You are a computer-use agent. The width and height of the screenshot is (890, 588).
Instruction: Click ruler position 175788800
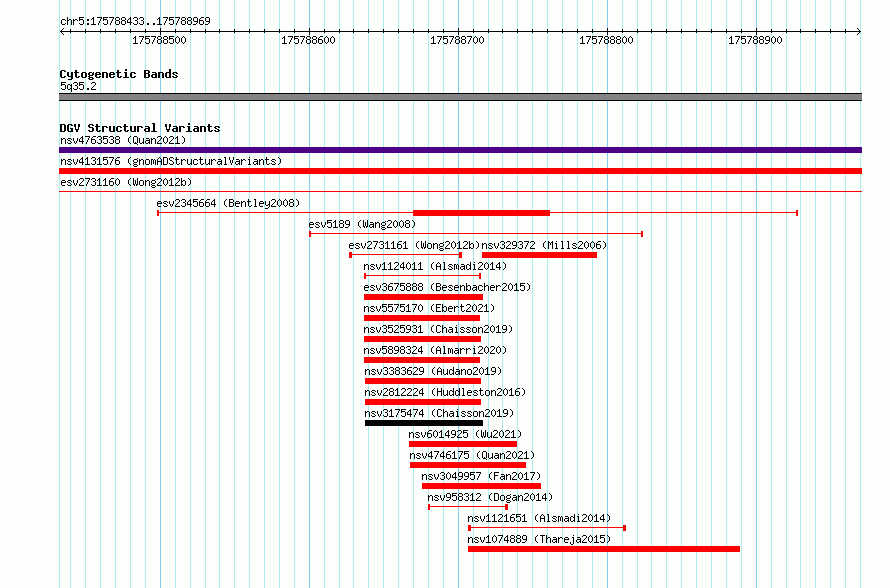pos(606,40)
